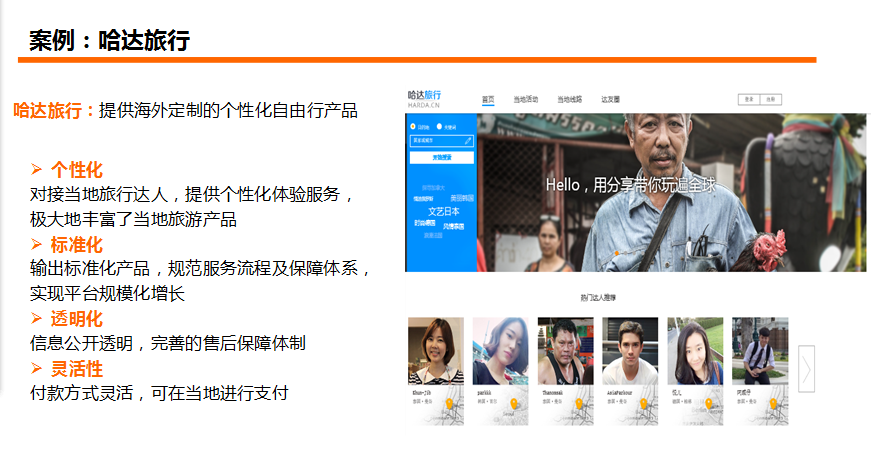Screen dimensions: 894x472
Task: Click the login button in the website header
Action: point(749,99)
